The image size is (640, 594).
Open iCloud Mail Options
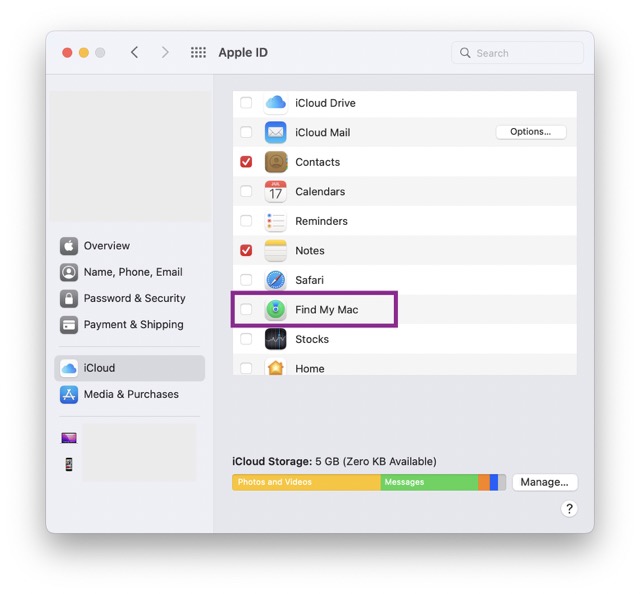(530, 132)
